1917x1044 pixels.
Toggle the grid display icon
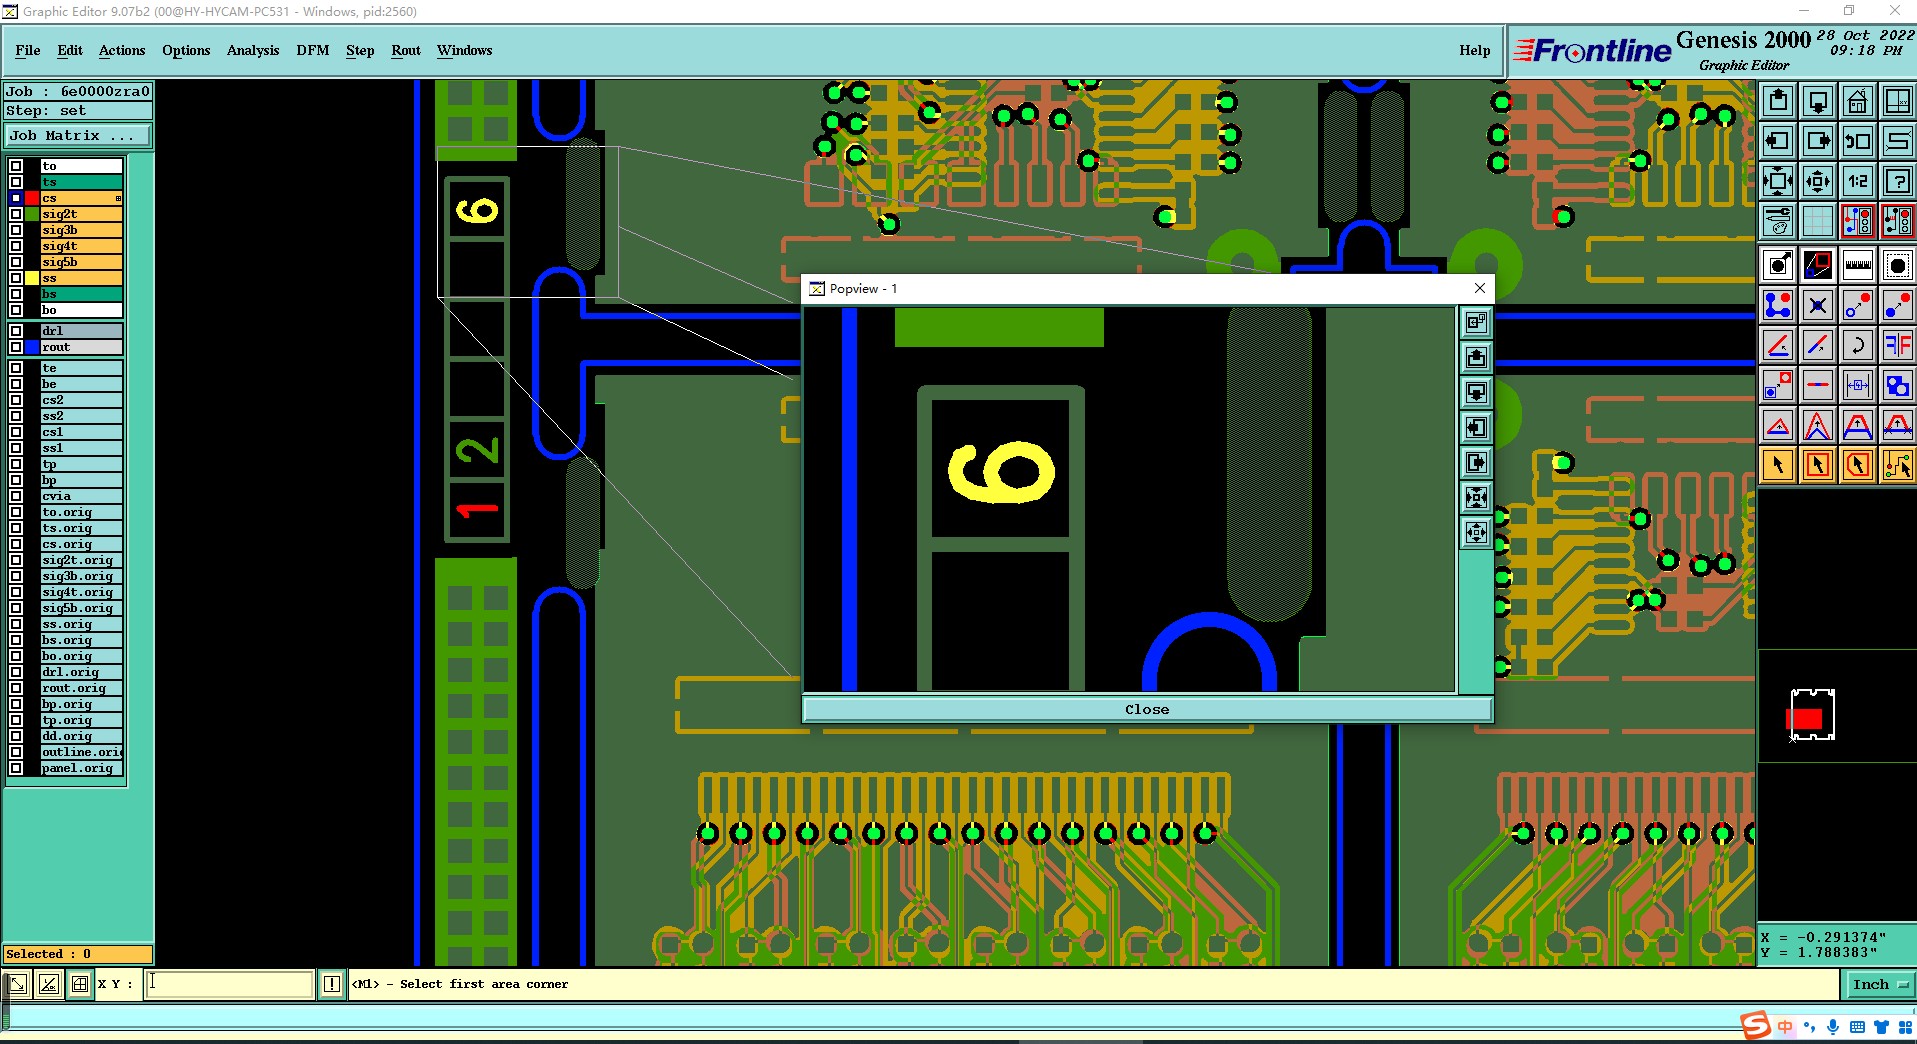pos(1818,221)
